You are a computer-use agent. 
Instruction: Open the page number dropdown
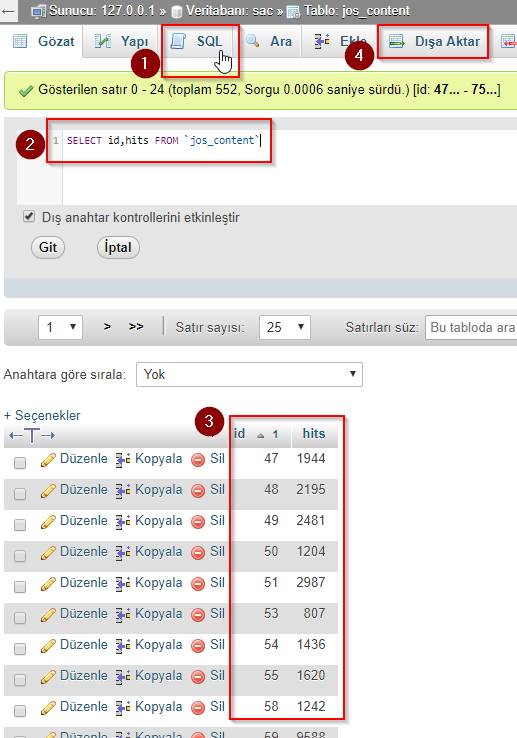(x=60, y=327)
